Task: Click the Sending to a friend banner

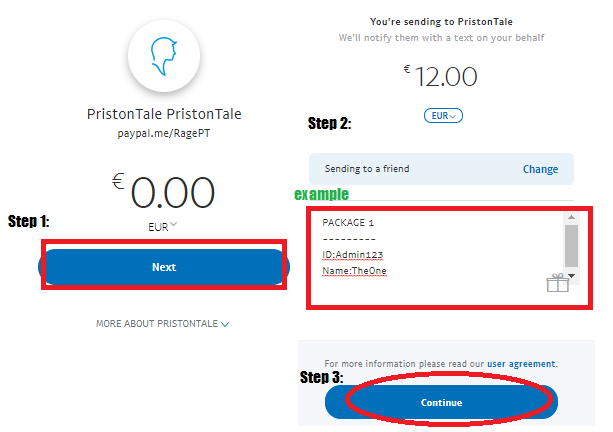Action: 441,169
